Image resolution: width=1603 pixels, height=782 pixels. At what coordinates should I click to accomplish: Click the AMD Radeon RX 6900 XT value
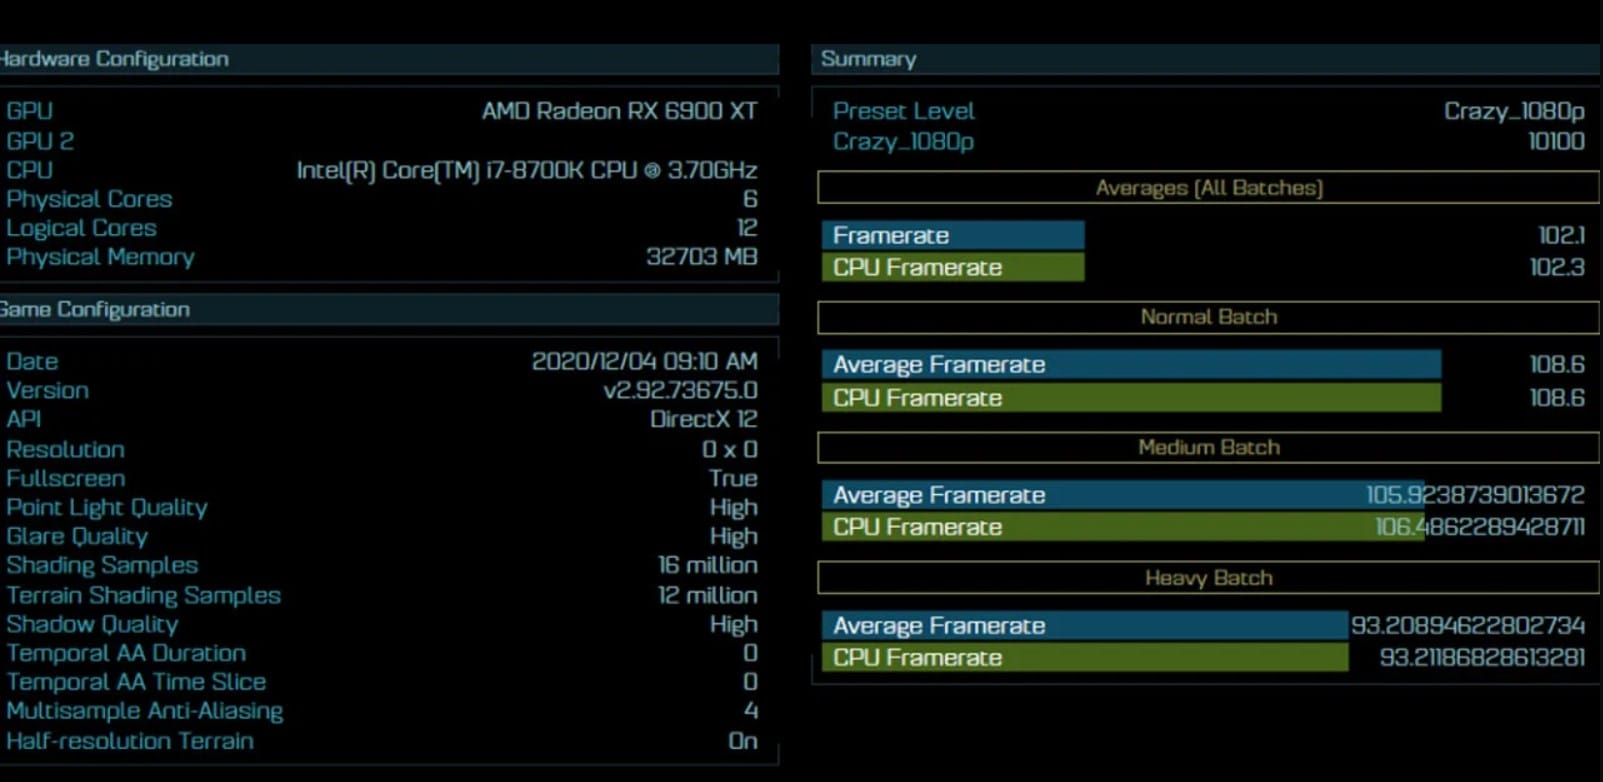[x=619, y=111]
